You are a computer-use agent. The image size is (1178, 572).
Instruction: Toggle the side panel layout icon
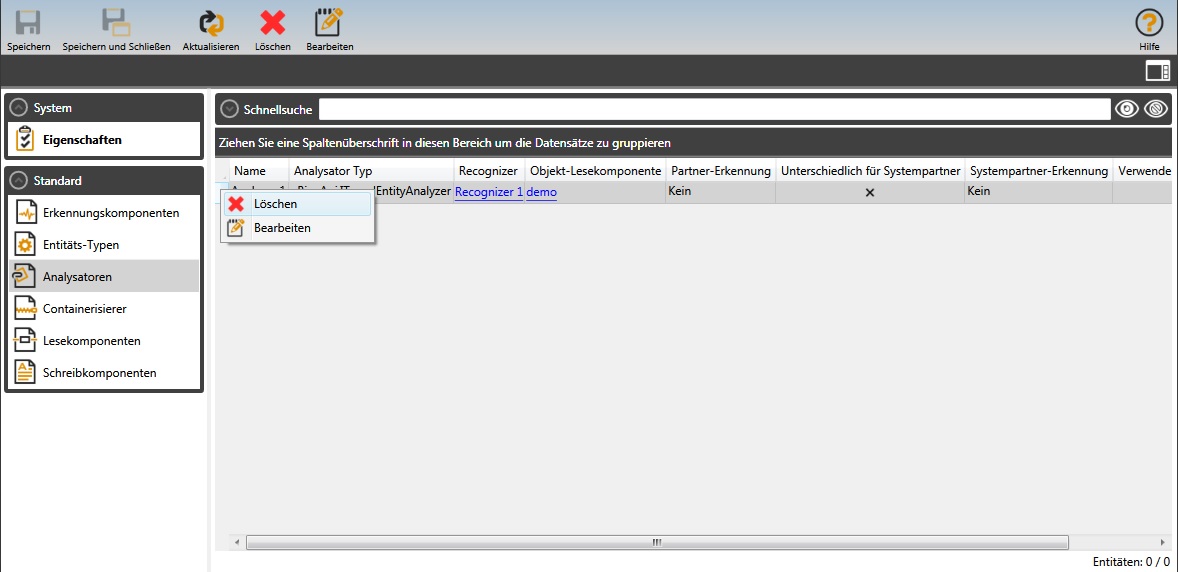(x=1157, y=71)
